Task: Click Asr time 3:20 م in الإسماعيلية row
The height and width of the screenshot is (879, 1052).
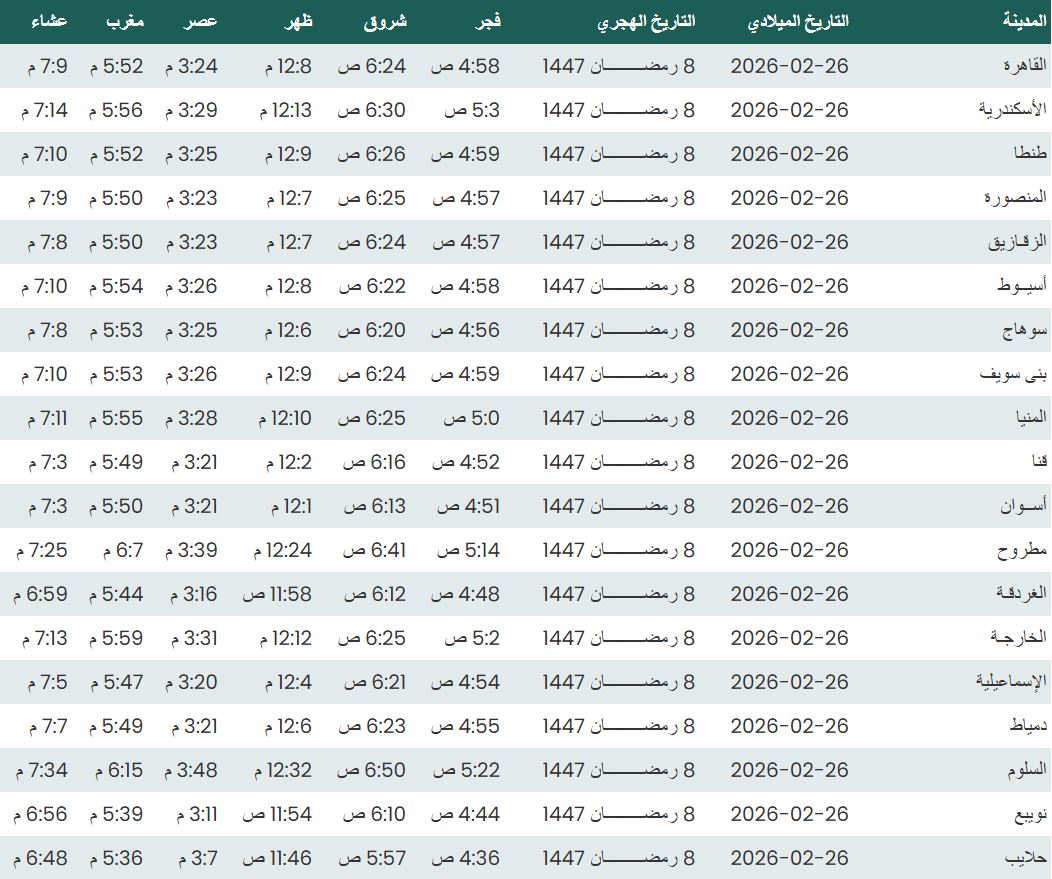Action: click(x=191, y=682)
